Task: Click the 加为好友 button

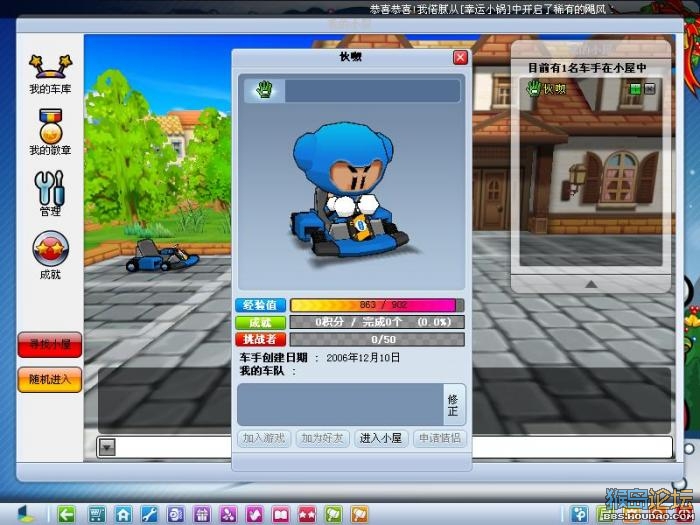Action: (x=322, y=439)
